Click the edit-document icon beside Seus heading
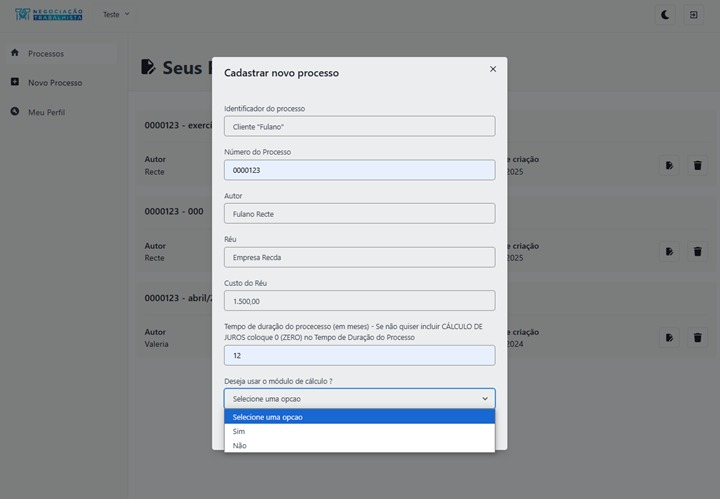 [148, 67]
